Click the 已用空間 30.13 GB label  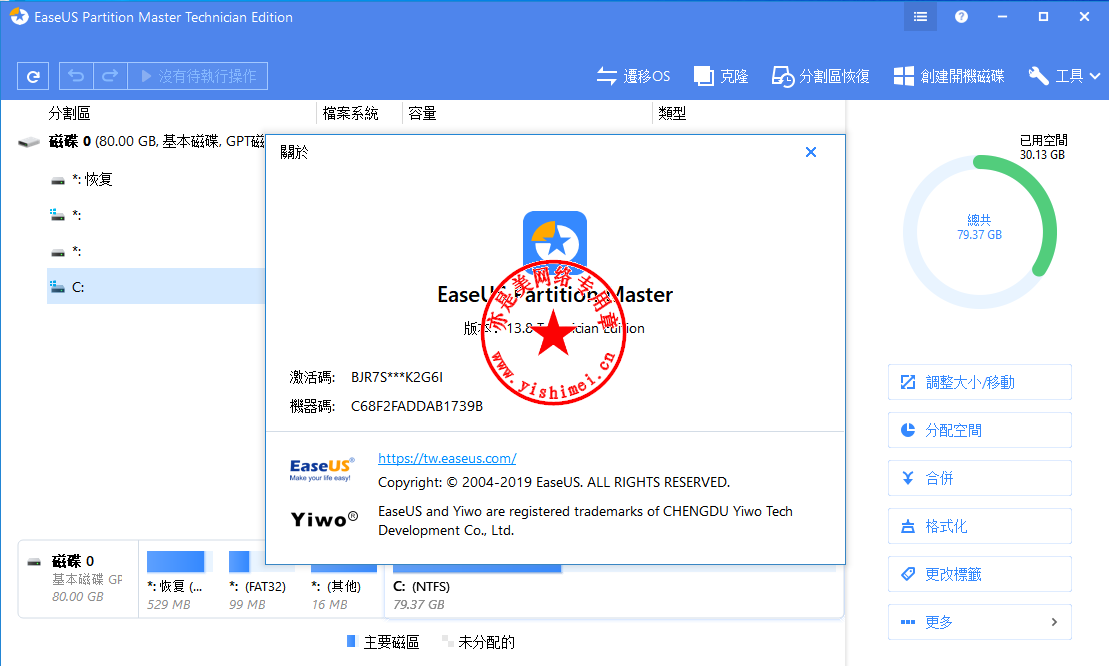click(x=1043, y=147)
